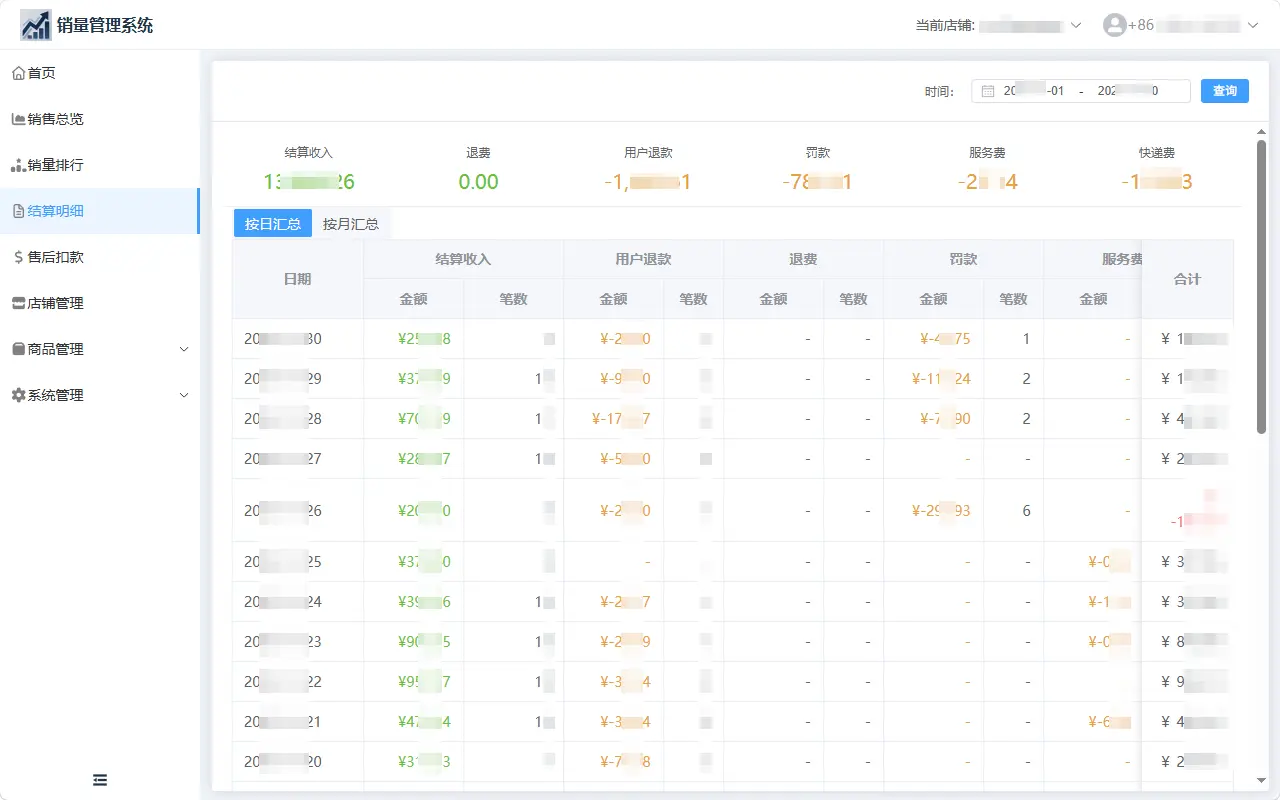The width and height of the screenshot is (1280, 800).
Task: Click the 查询 button
Action: tap(1225, 91)
